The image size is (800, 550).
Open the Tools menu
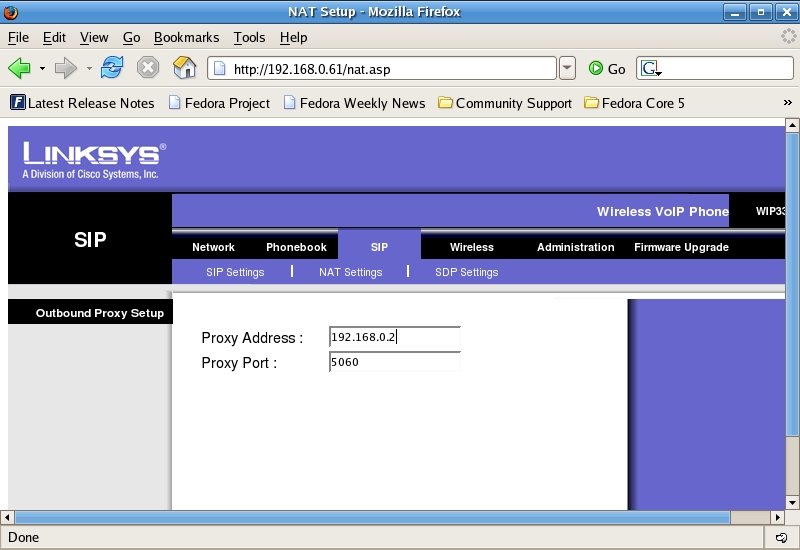249,37
